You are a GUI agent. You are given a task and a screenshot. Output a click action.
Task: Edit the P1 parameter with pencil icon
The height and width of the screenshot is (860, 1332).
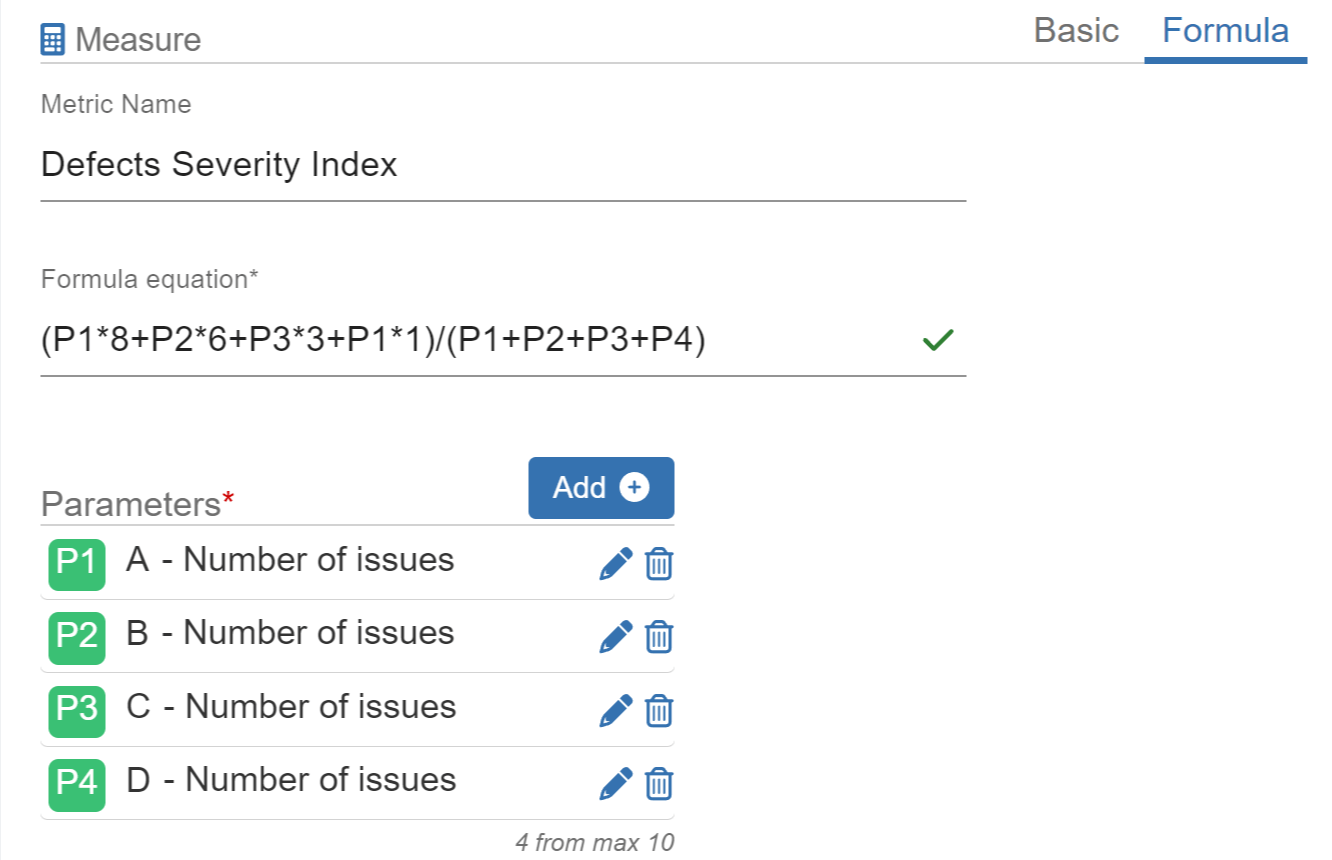(616, 564)
